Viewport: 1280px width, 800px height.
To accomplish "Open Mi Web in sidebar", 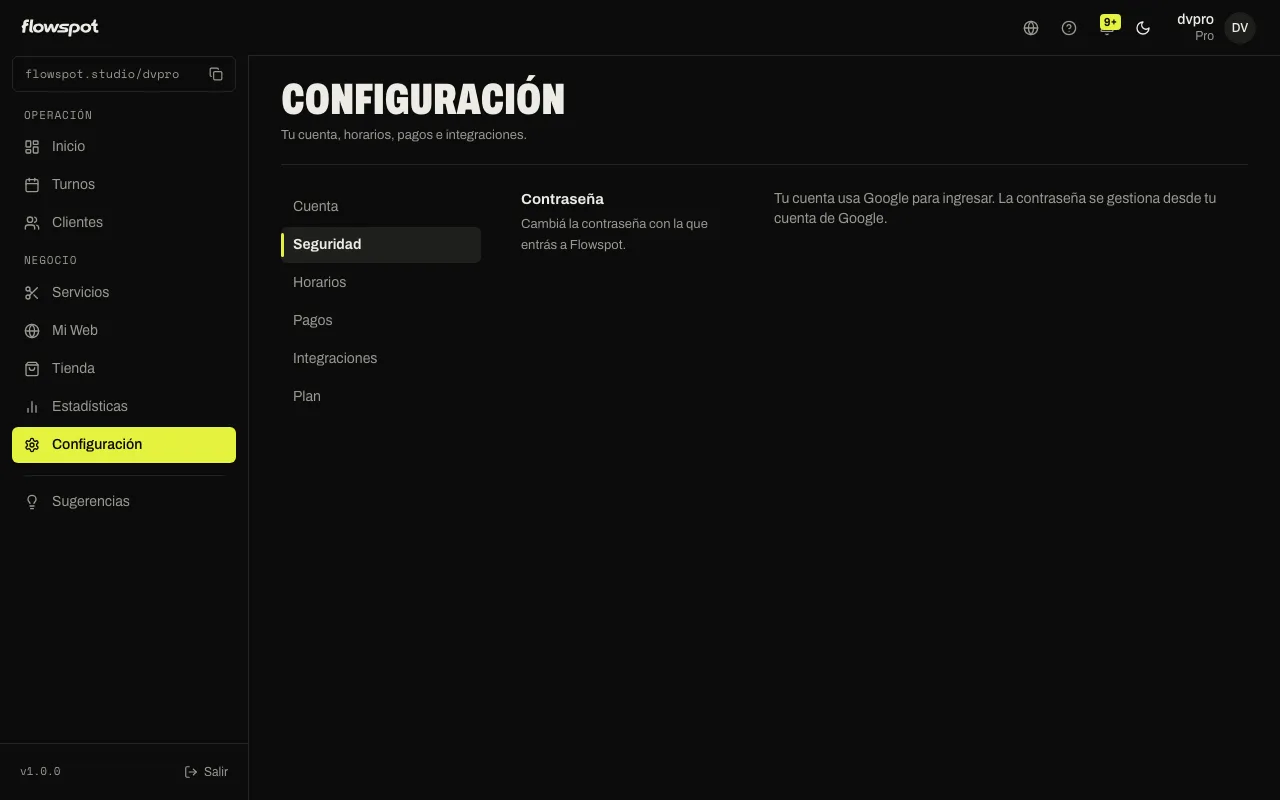I will pos(124,331).
